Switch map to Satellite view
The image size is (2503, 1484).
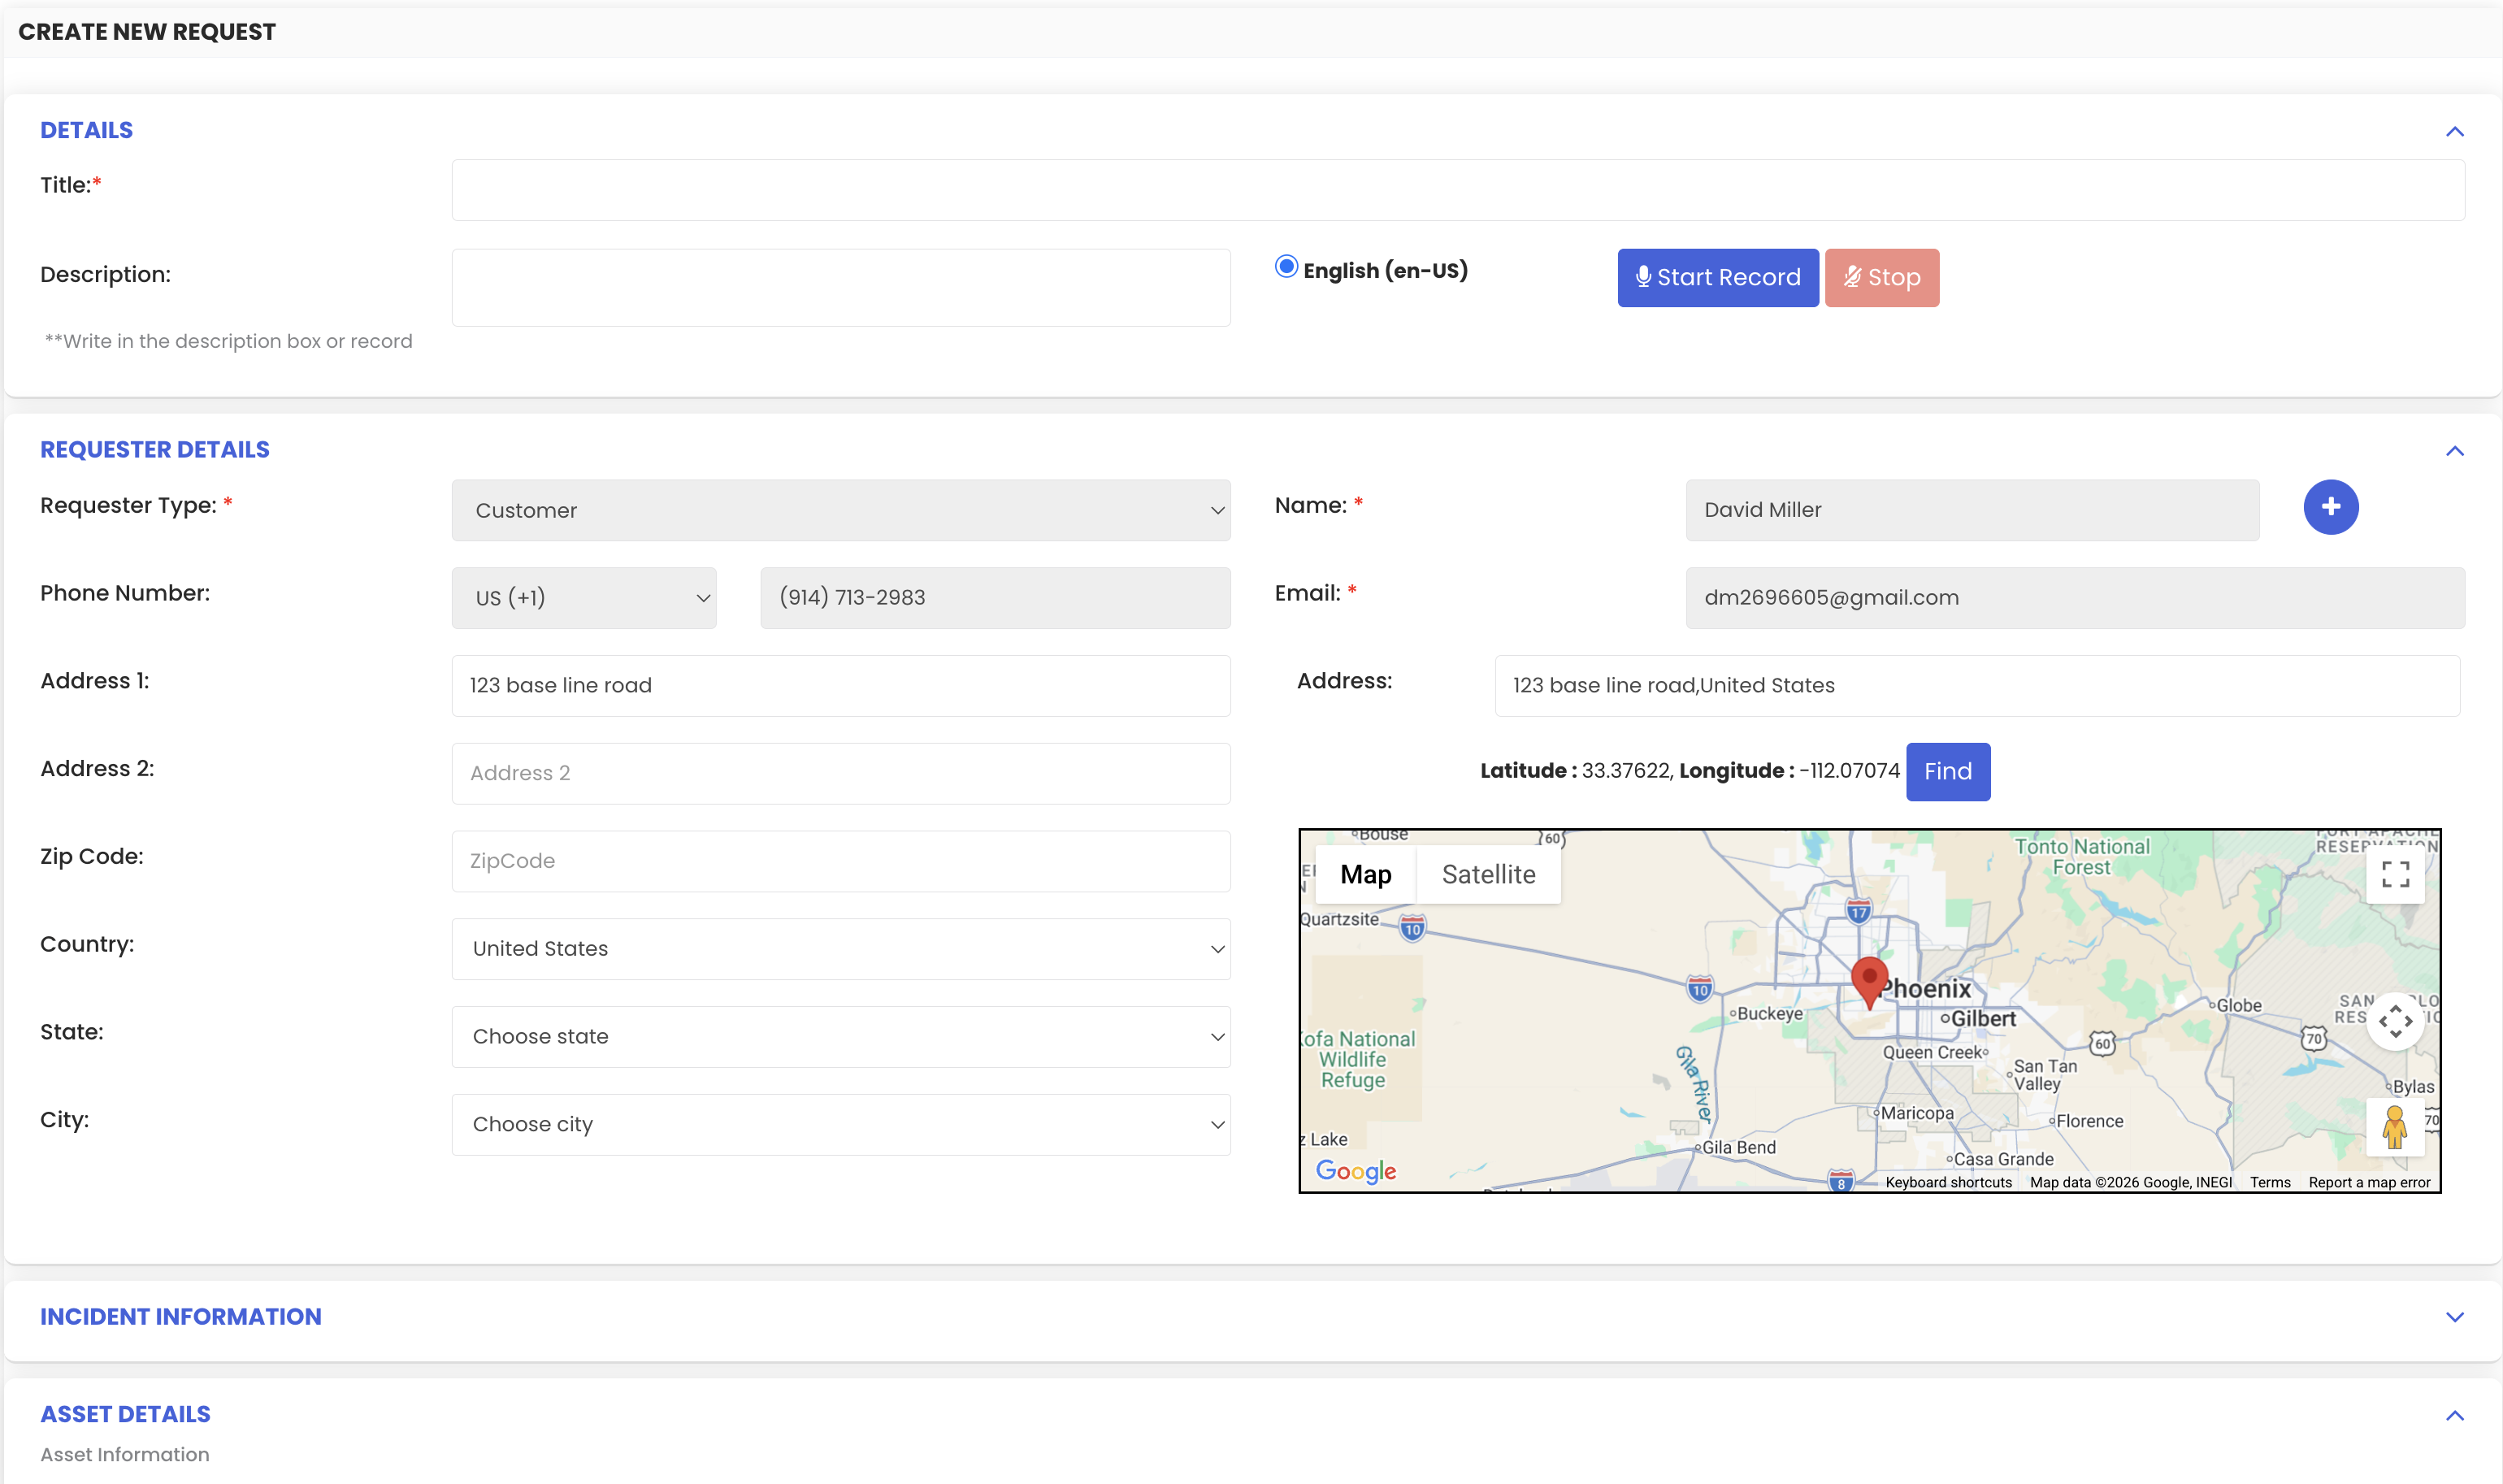tap(1488, 874)
